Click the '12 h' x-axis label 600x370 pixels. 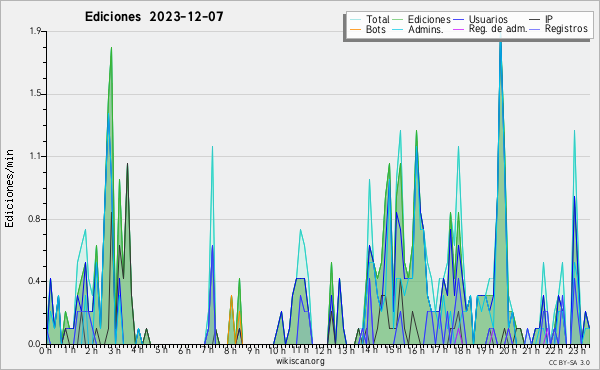tap(323, 350)
